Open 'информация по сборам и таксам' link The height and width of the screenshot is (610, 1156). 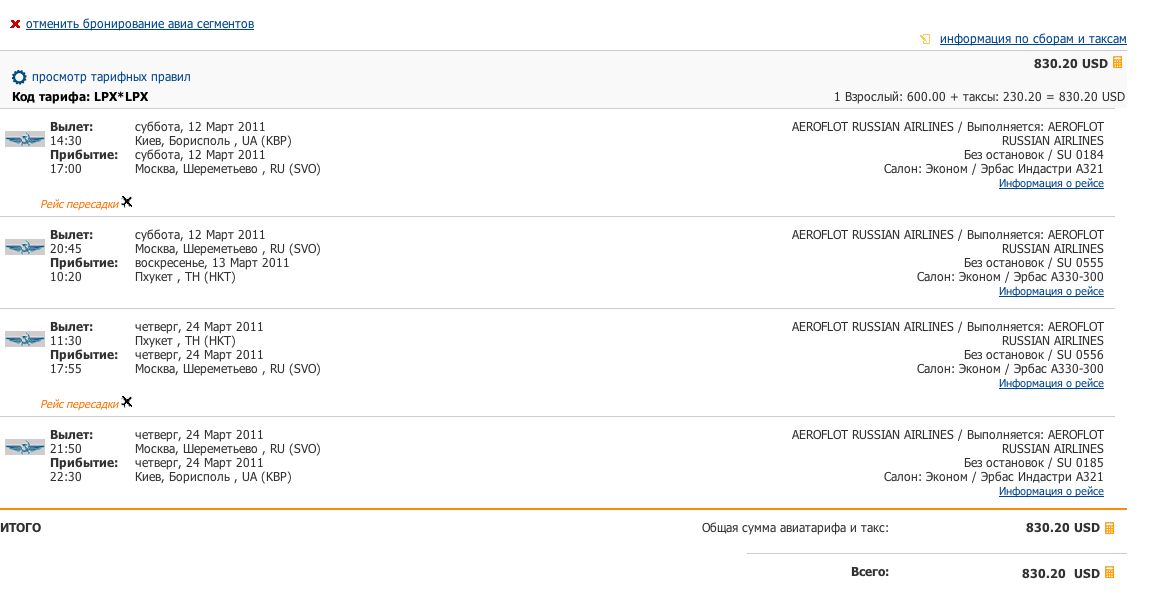[x=1033, y=39]
